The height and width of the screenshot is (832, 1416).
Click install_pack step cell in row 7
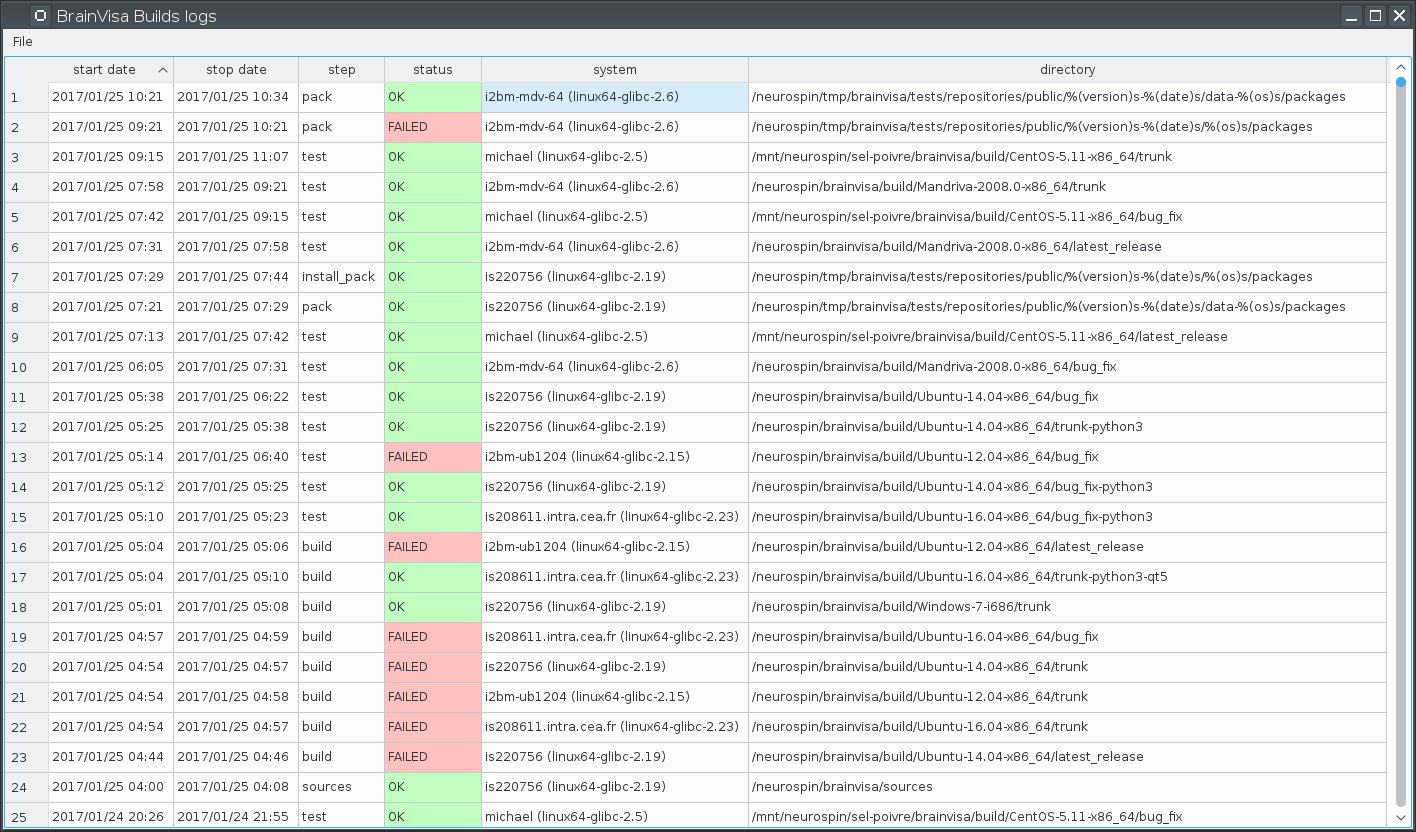coord(341,277)
